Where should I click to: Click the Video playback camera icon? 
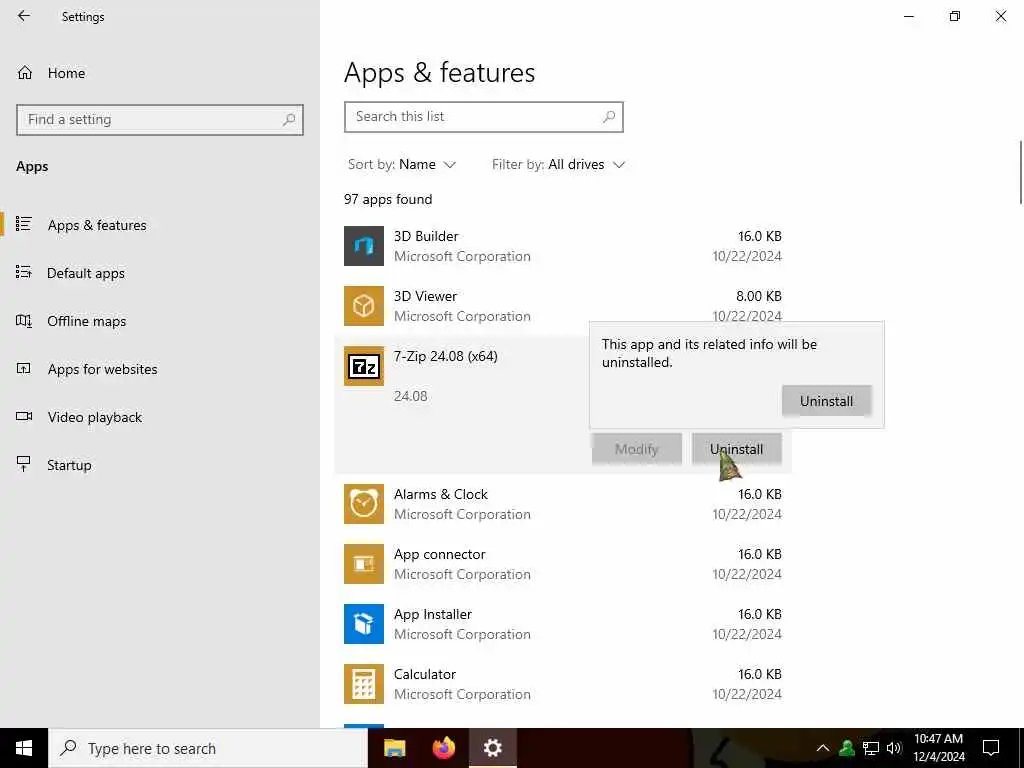[x=24, y=416]
